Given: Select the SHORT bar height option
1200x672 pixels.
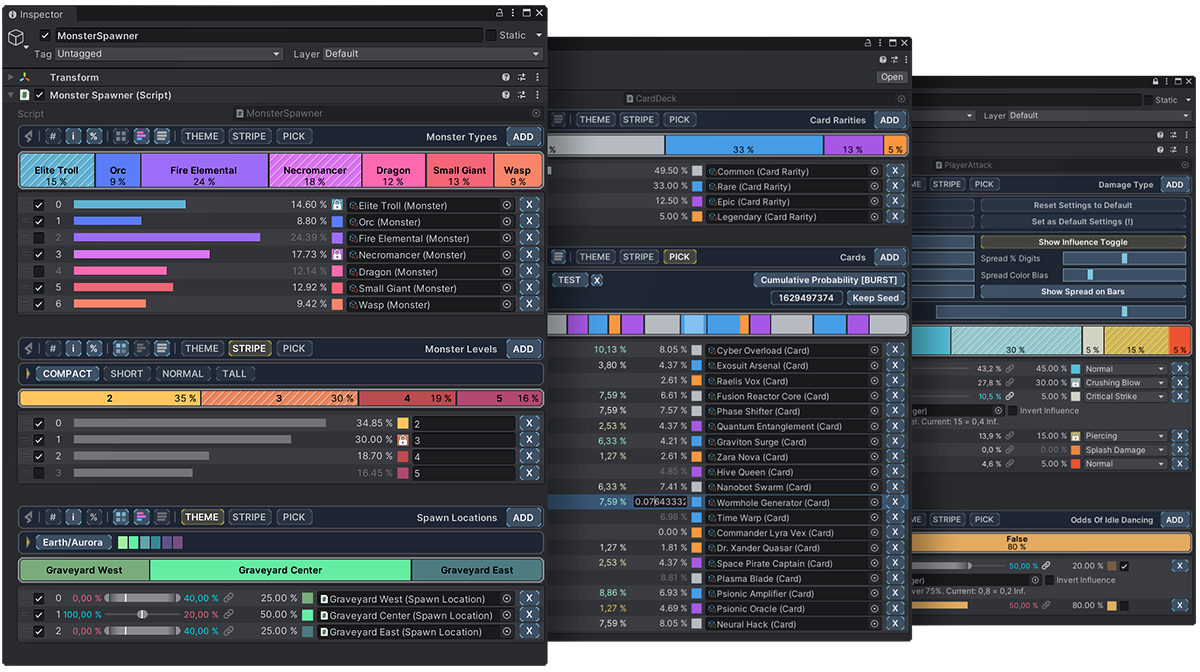Looking at the screenshot, I should 126,374.
